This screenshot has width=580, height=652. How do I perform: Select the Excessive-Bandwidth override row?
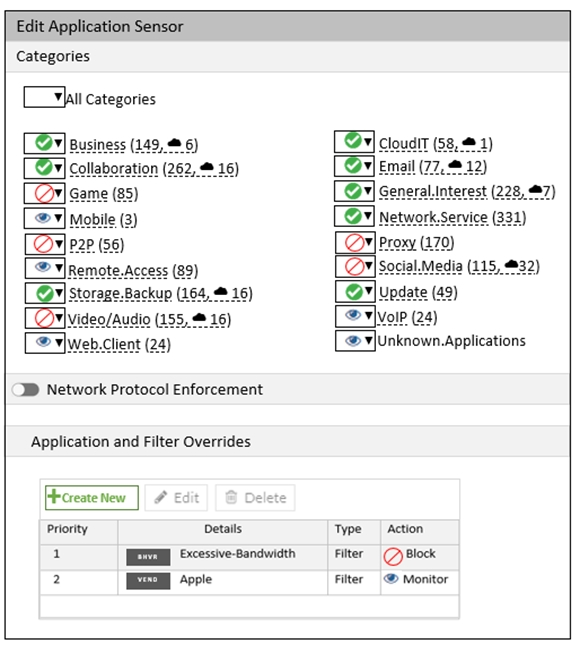pos(249,557)
